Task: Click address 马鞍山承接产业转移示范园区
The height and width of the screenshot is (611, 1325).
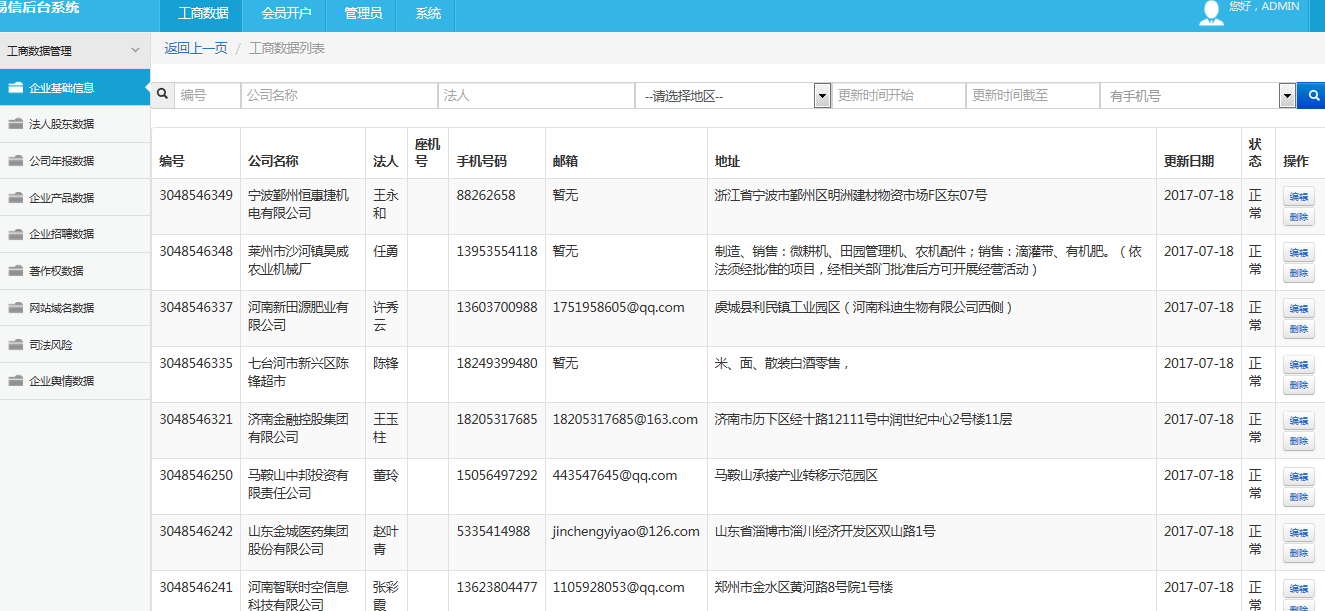Action: tap(796, 475)
